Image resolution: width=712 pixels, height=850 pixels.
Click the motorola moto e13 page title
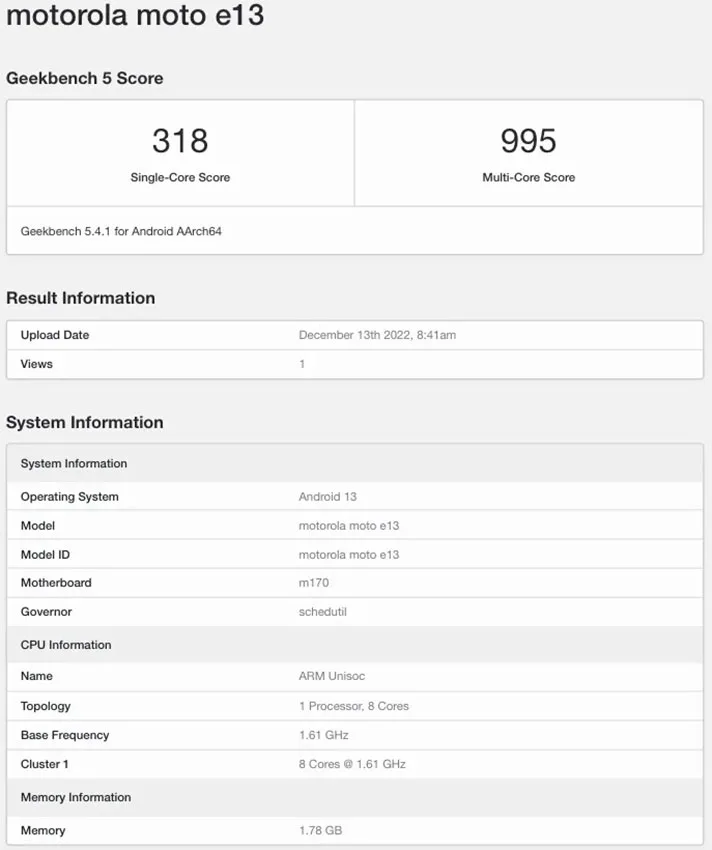[x=135, y=15]
